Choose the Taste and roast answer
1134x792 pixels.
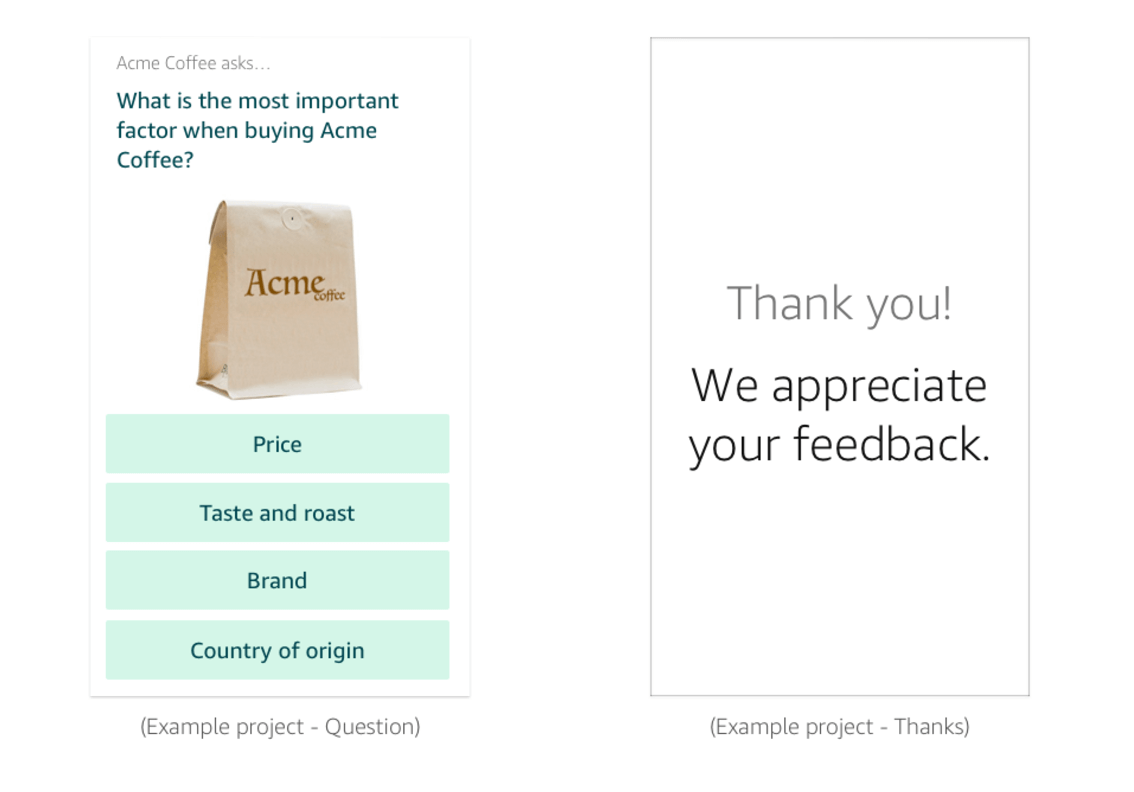click(277, 512)
